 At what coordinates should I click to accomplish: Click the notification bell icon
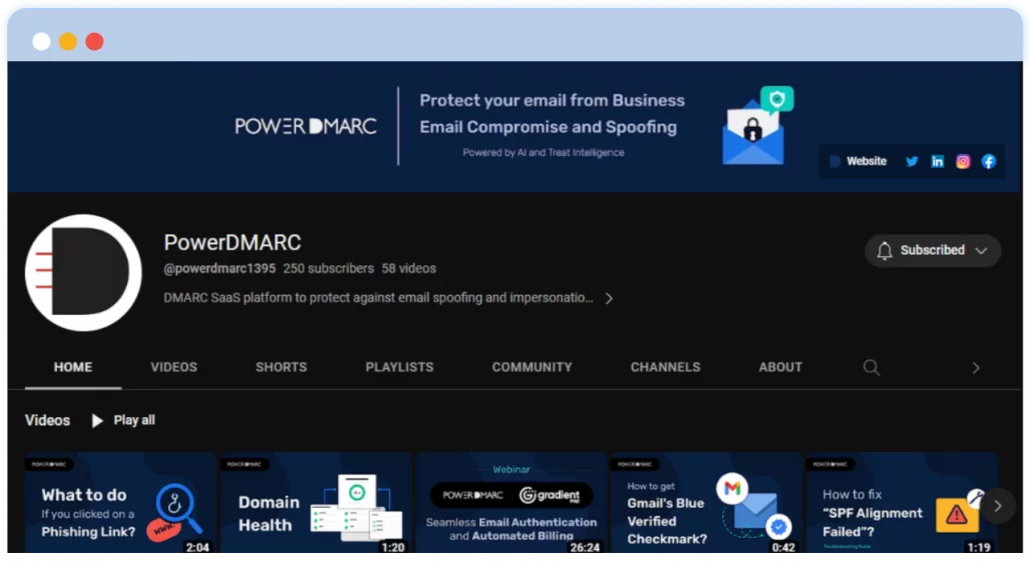click(x=884, y=250)
